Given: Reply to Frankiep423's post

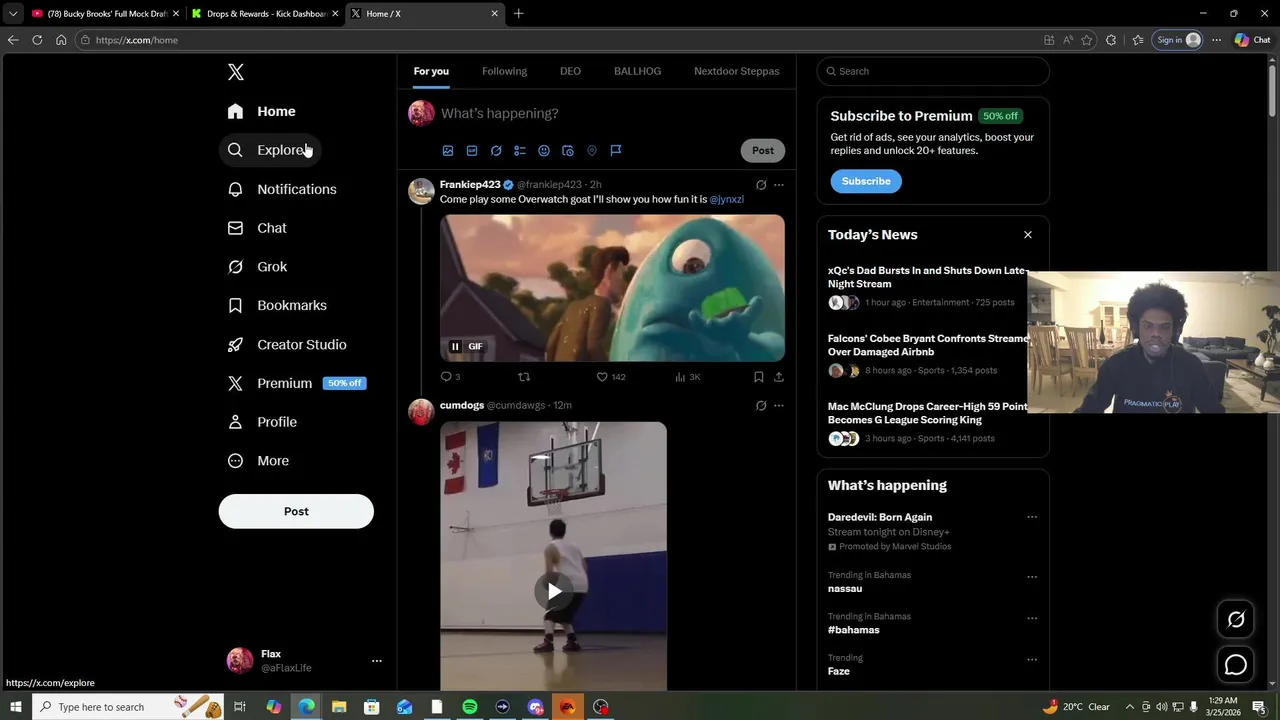Looking at the screenshot, I should click(x=450, y=377).
